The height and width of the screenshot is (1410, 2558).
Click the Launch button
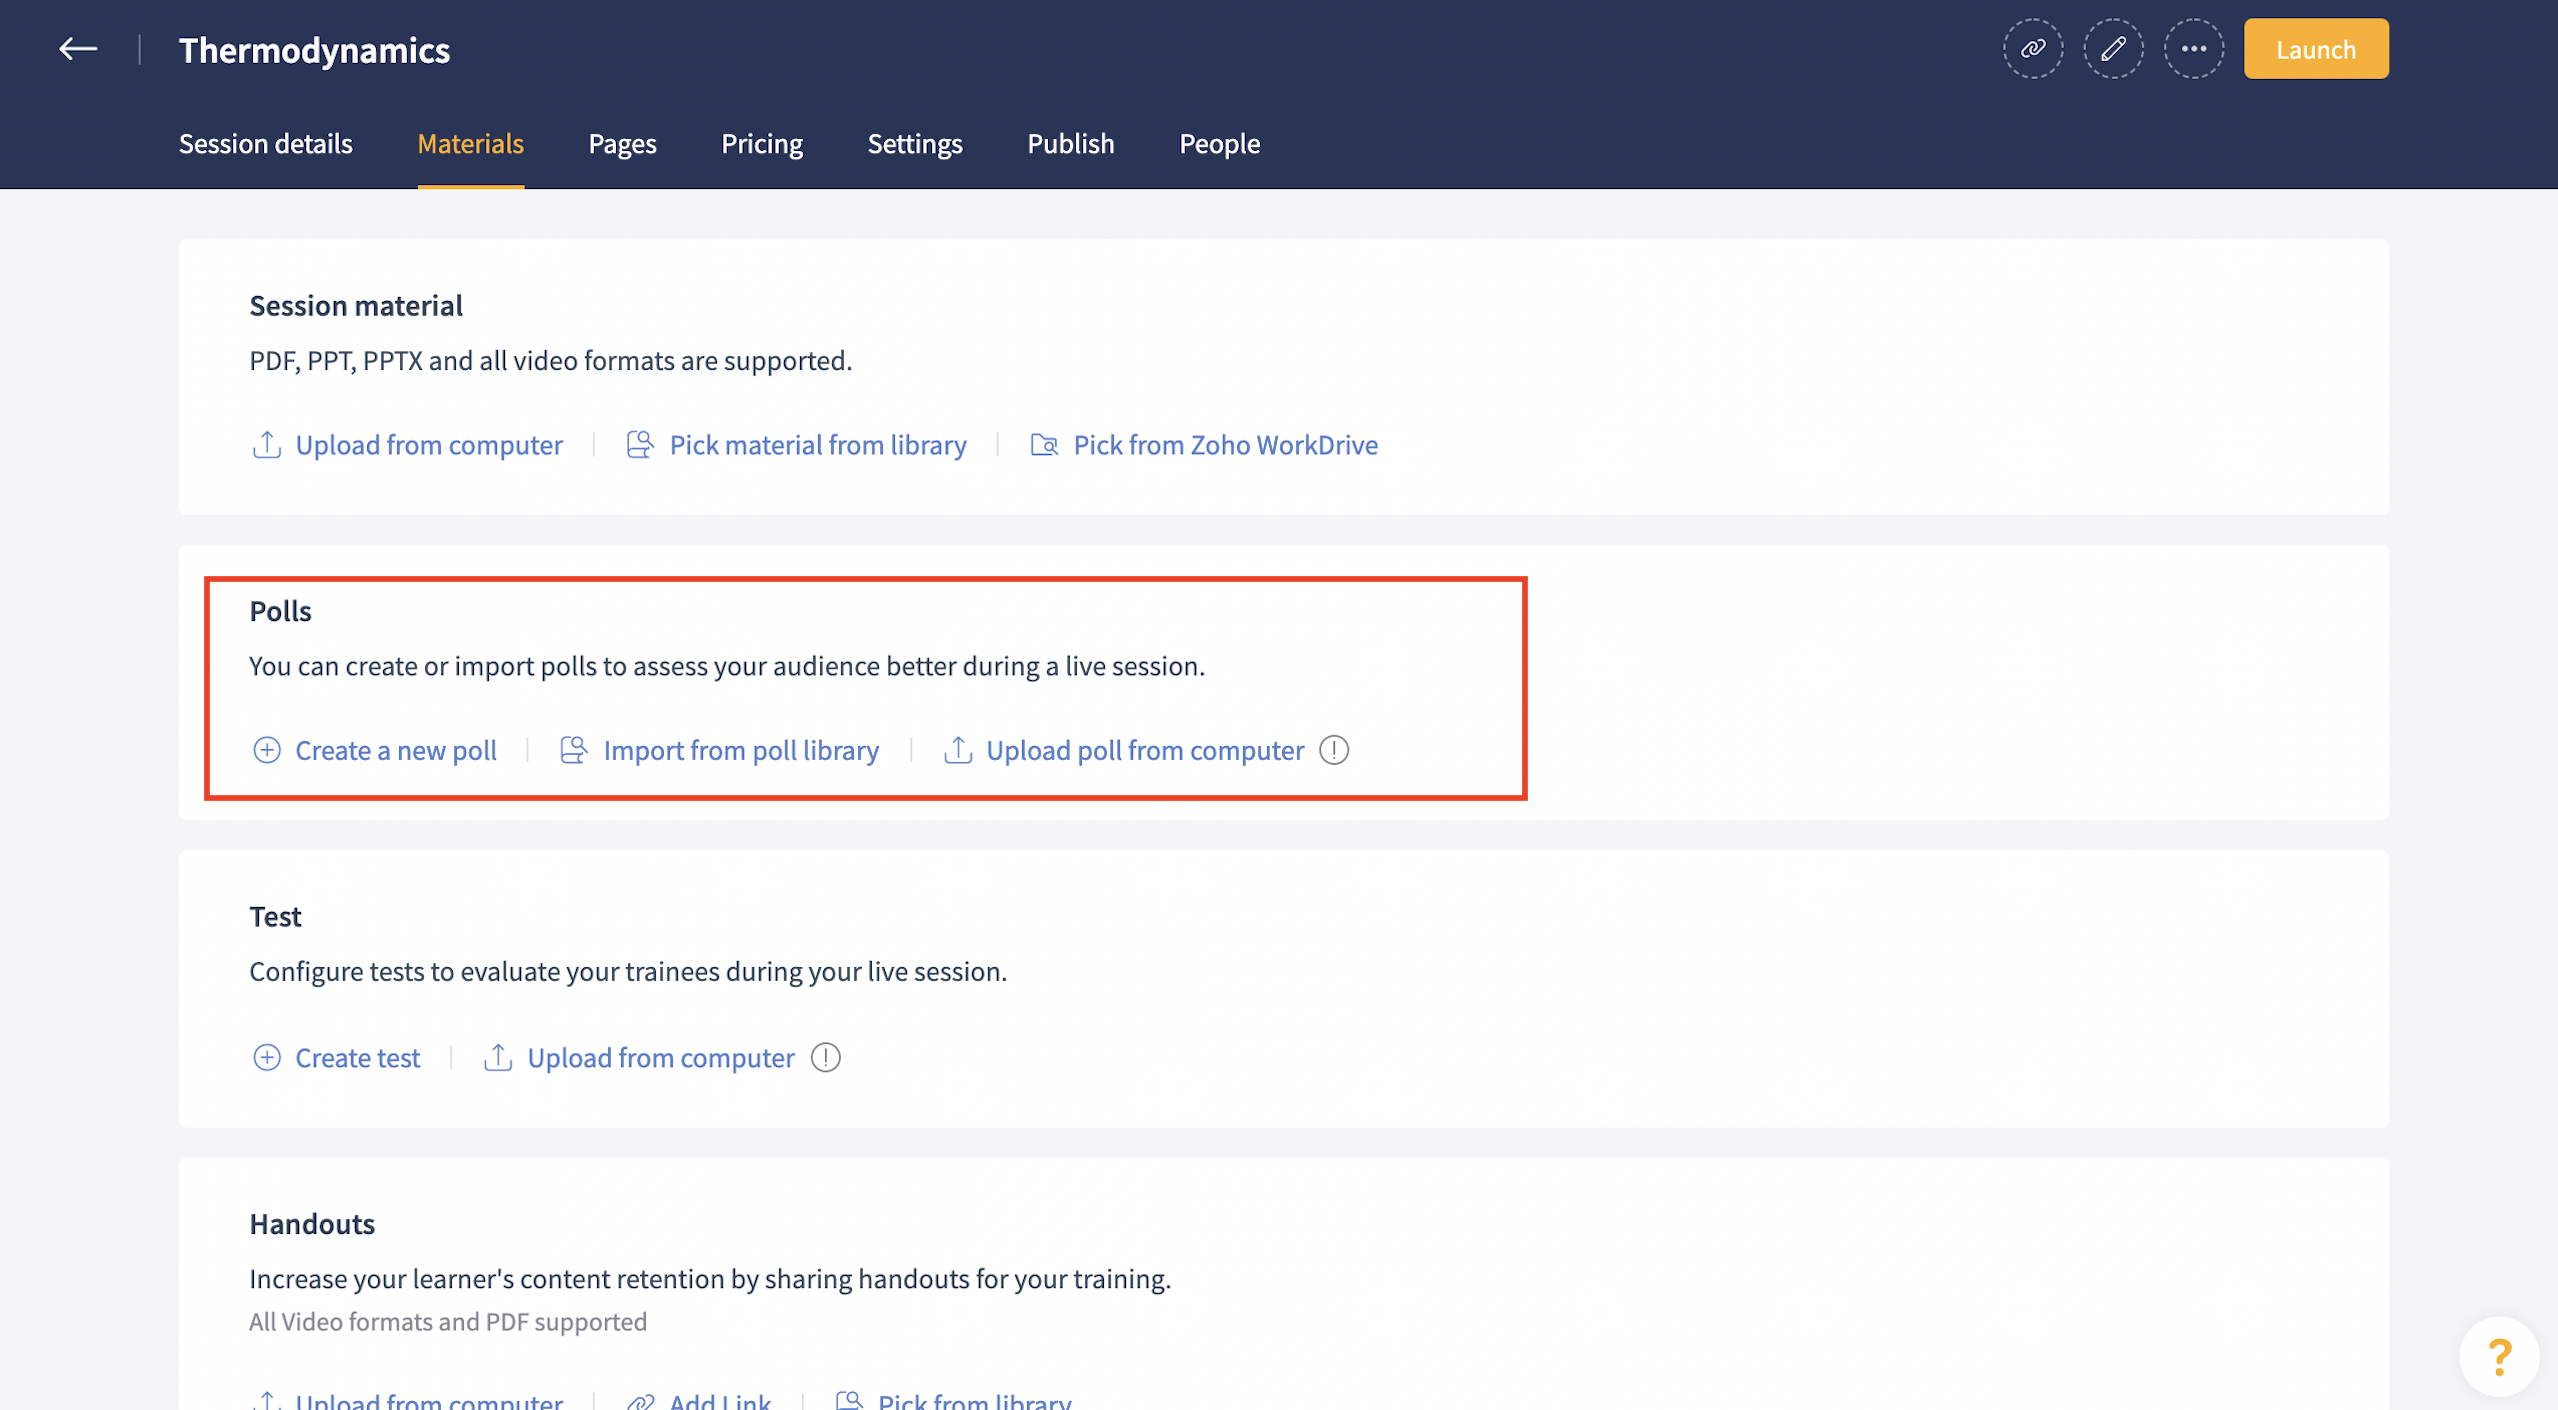click(x=2315, y=49)
